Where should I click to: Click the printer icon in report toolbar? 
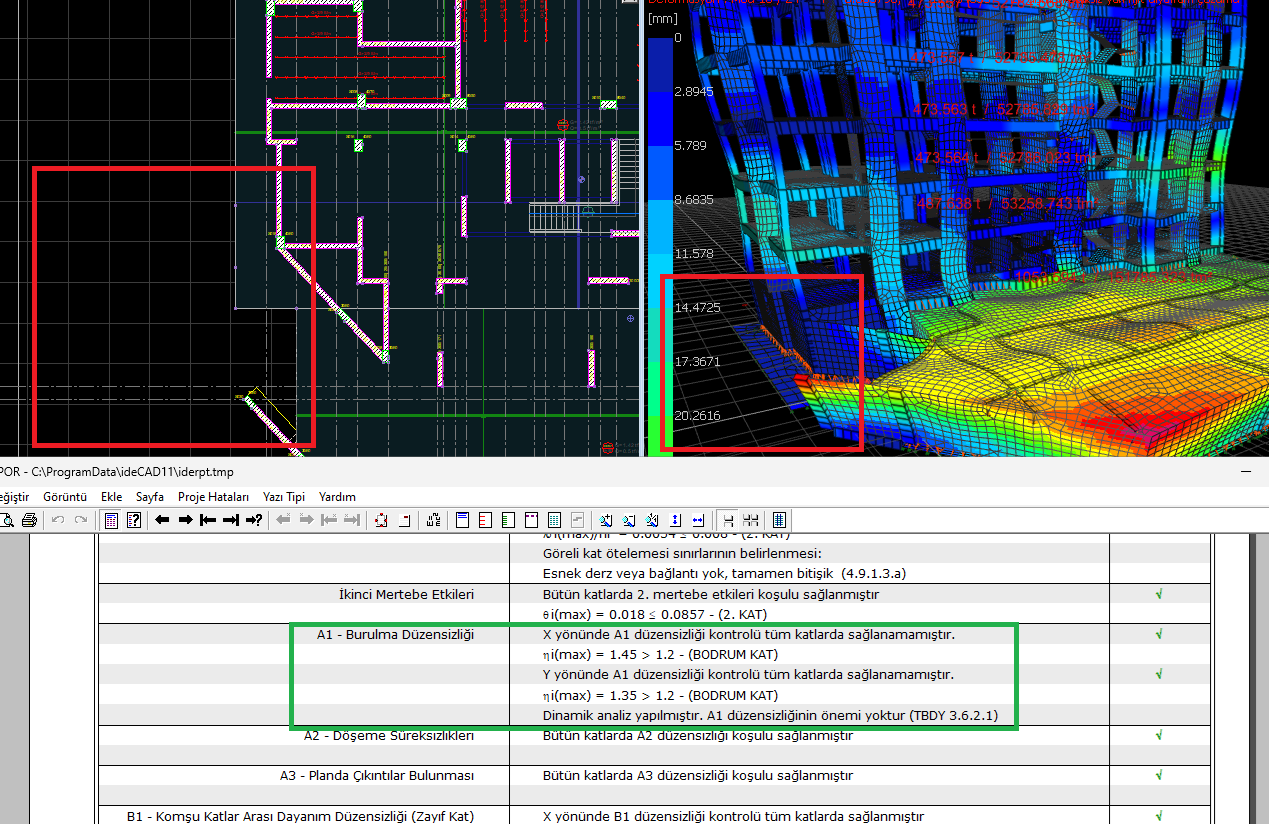pos(29,520)
